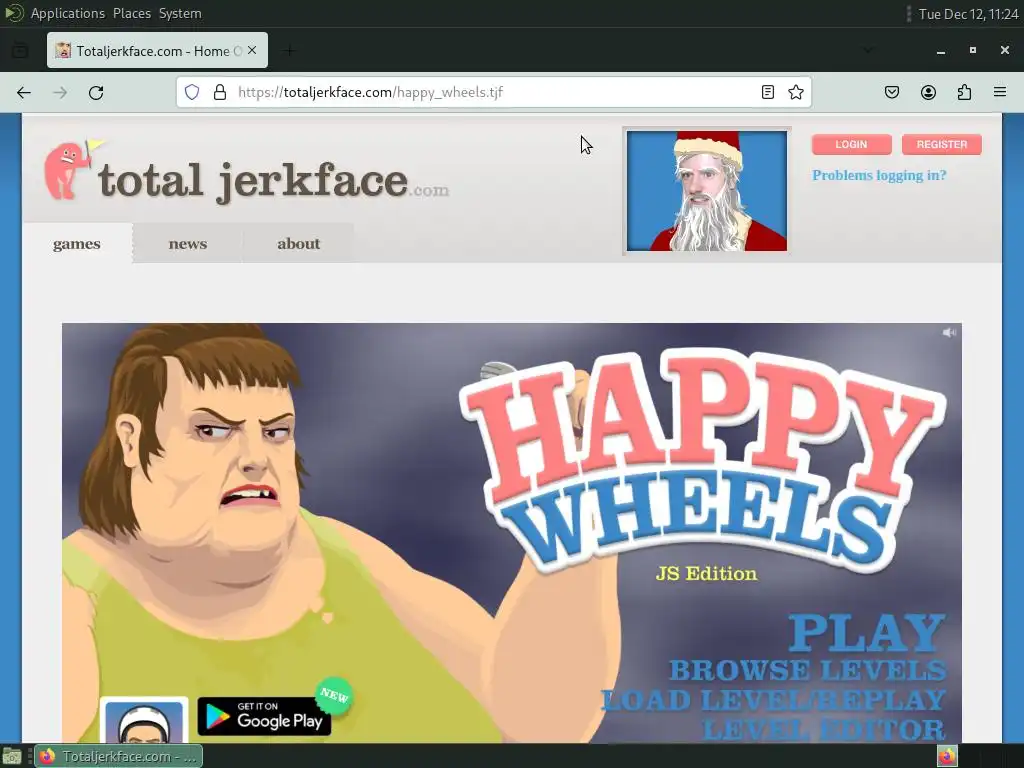Click the REGISTER button

tap(942, 144)
